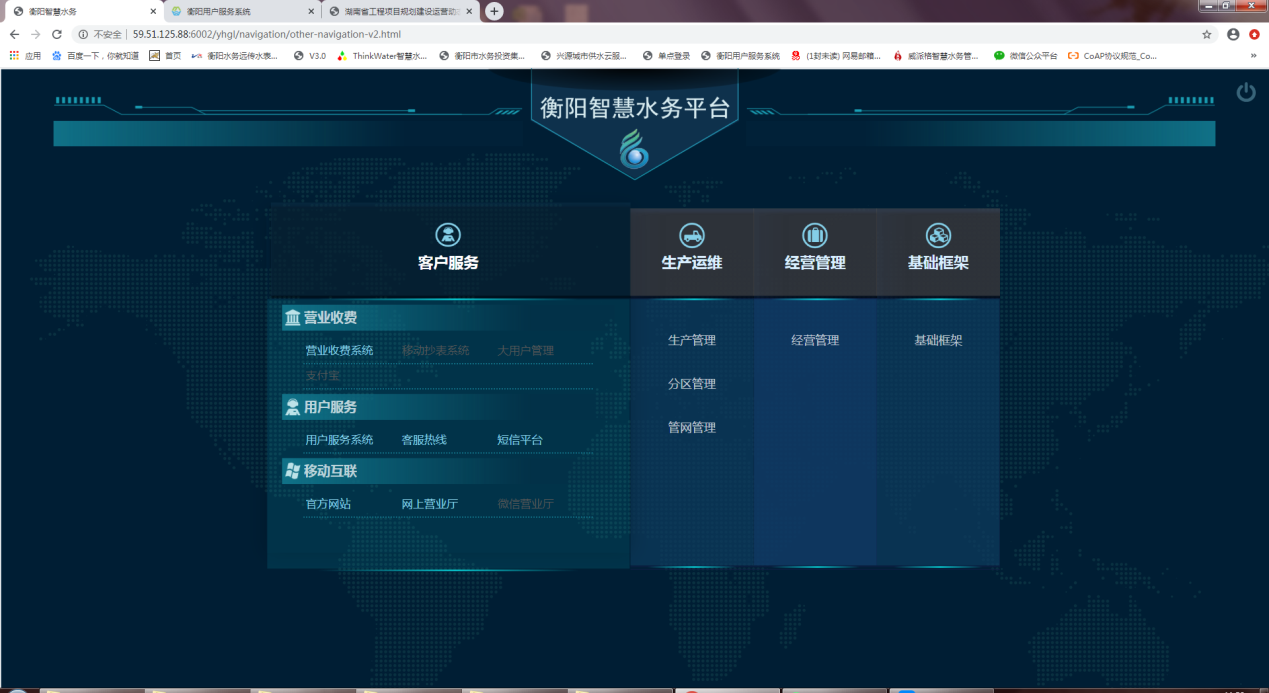The image size is (1269, 693).
Task: Open a new browser tab
Action: (494, 11)
